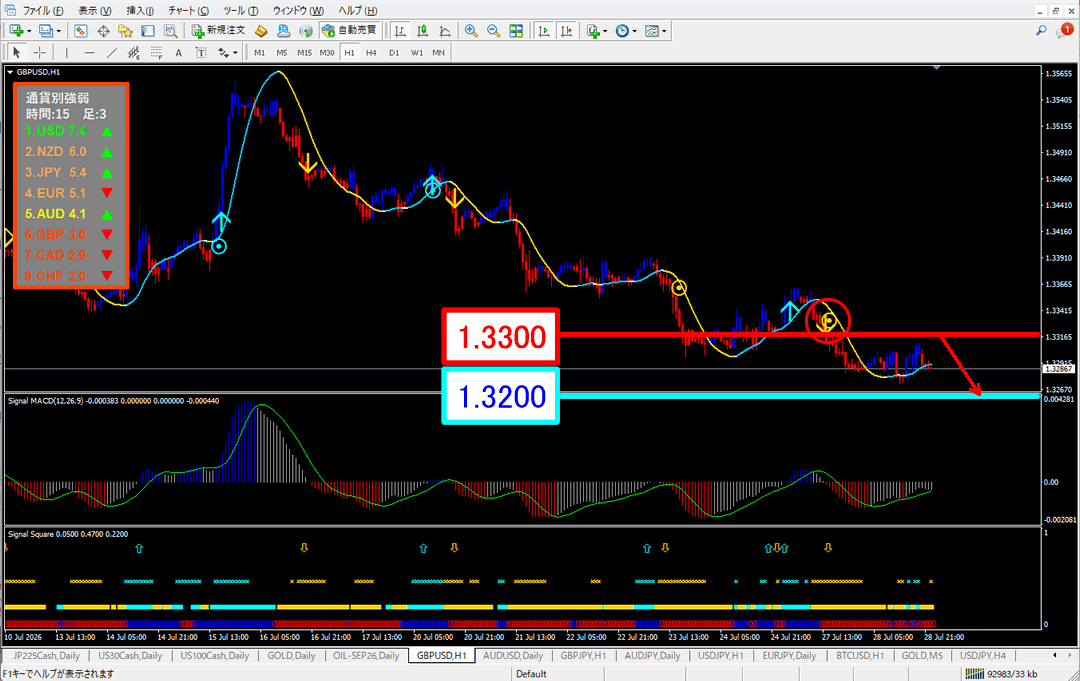Open the チャート menu
Screen dimensions: 1080x681
point(189,10)
